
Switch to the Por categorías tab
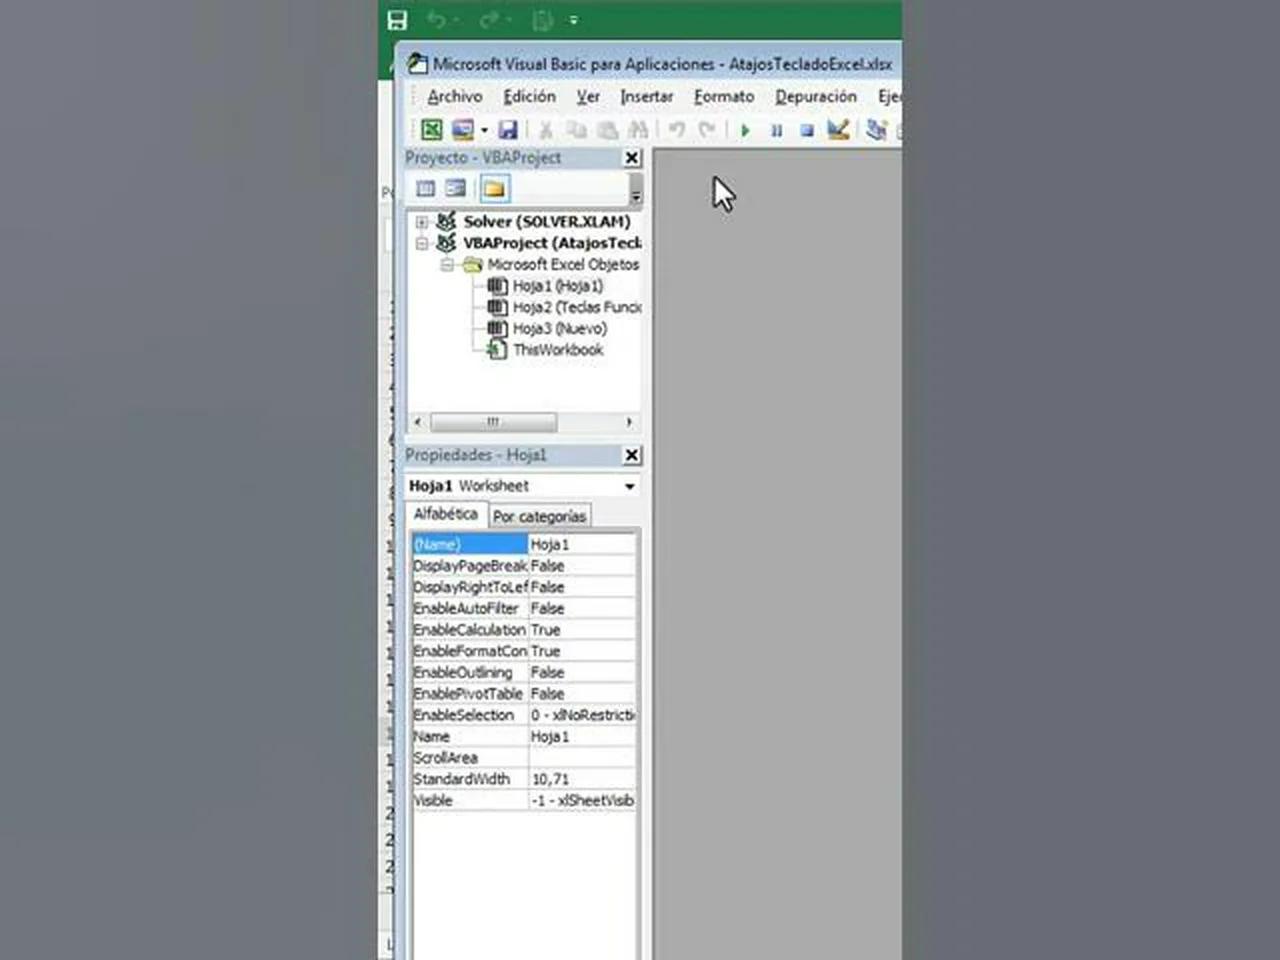pos(540,515)
